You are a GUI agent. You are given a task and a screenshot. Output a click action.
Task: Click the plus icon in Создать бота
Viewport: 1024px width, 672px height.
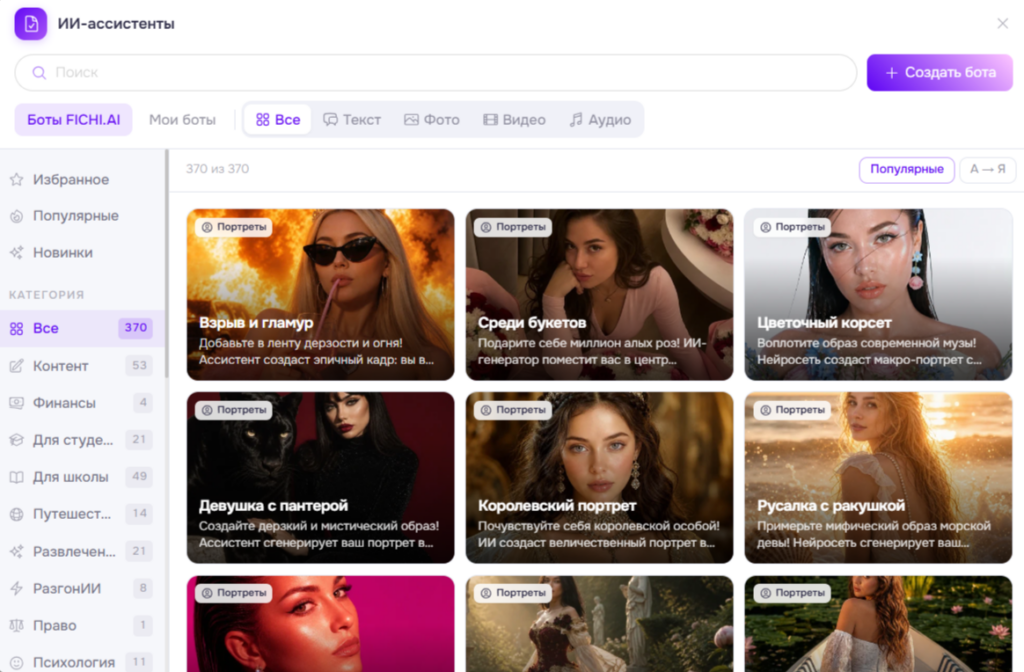891,72
